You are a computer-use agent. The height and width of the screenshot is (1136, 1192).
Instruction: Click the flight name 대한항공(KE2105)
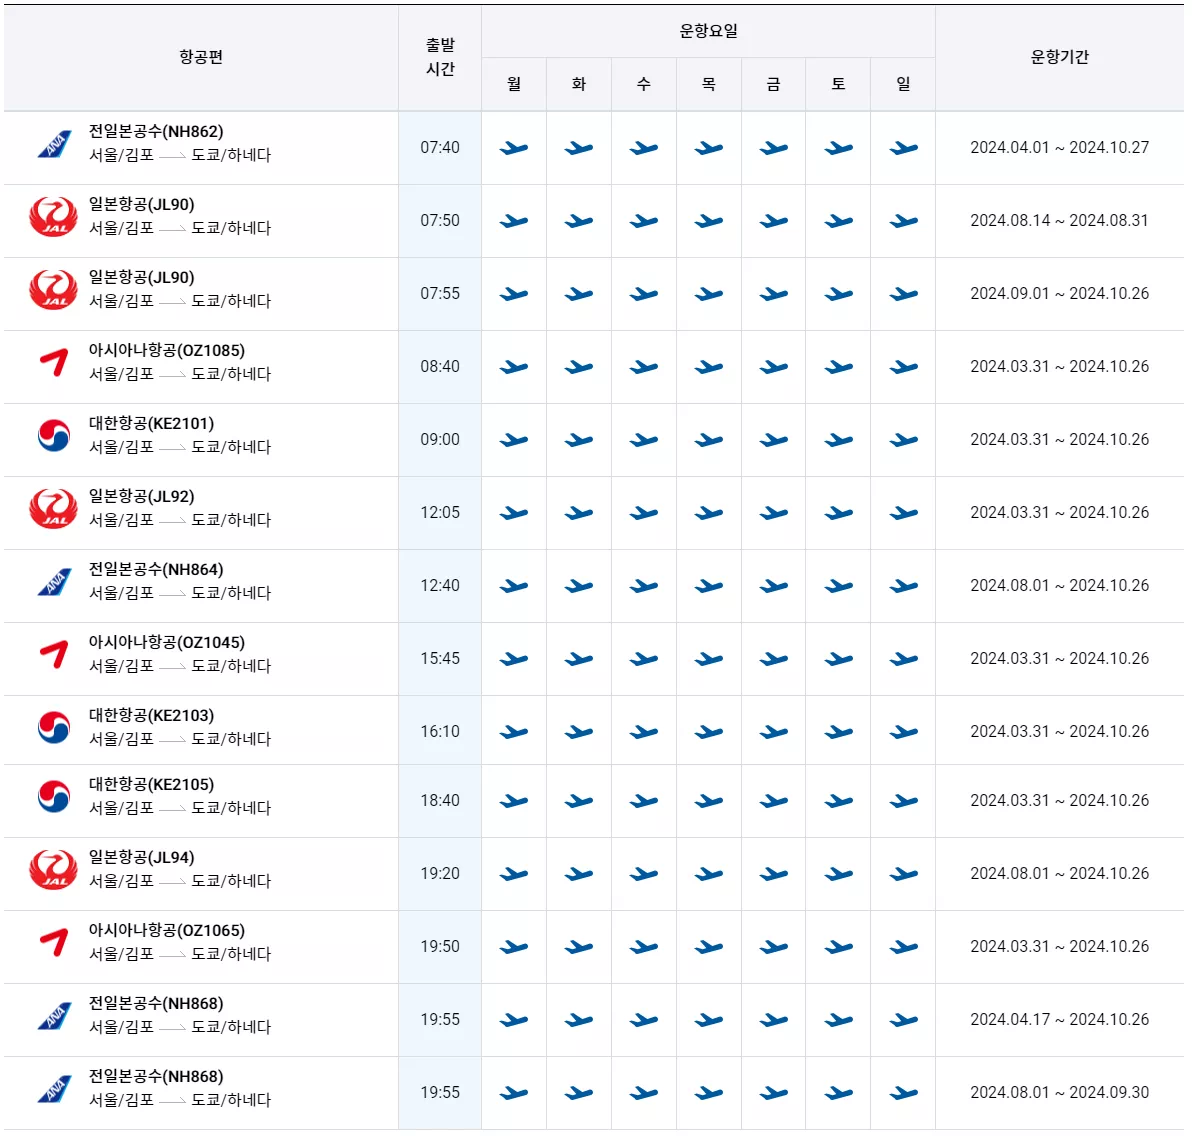[x=151, y=784]
